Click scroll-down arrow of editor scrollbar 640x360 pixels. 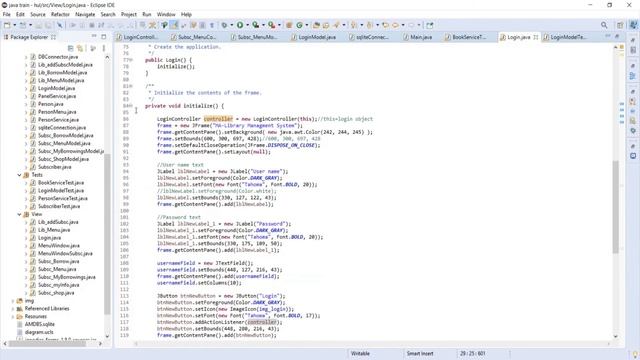point(616,336)
